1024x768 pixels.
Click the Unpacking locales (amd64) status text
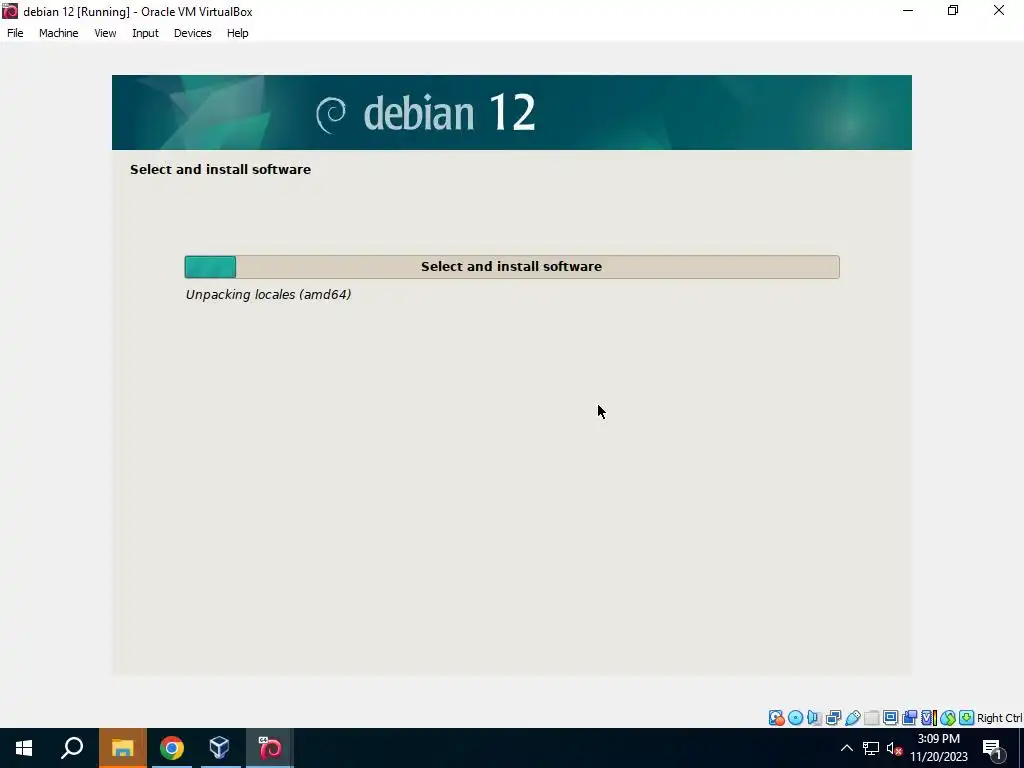268,295
